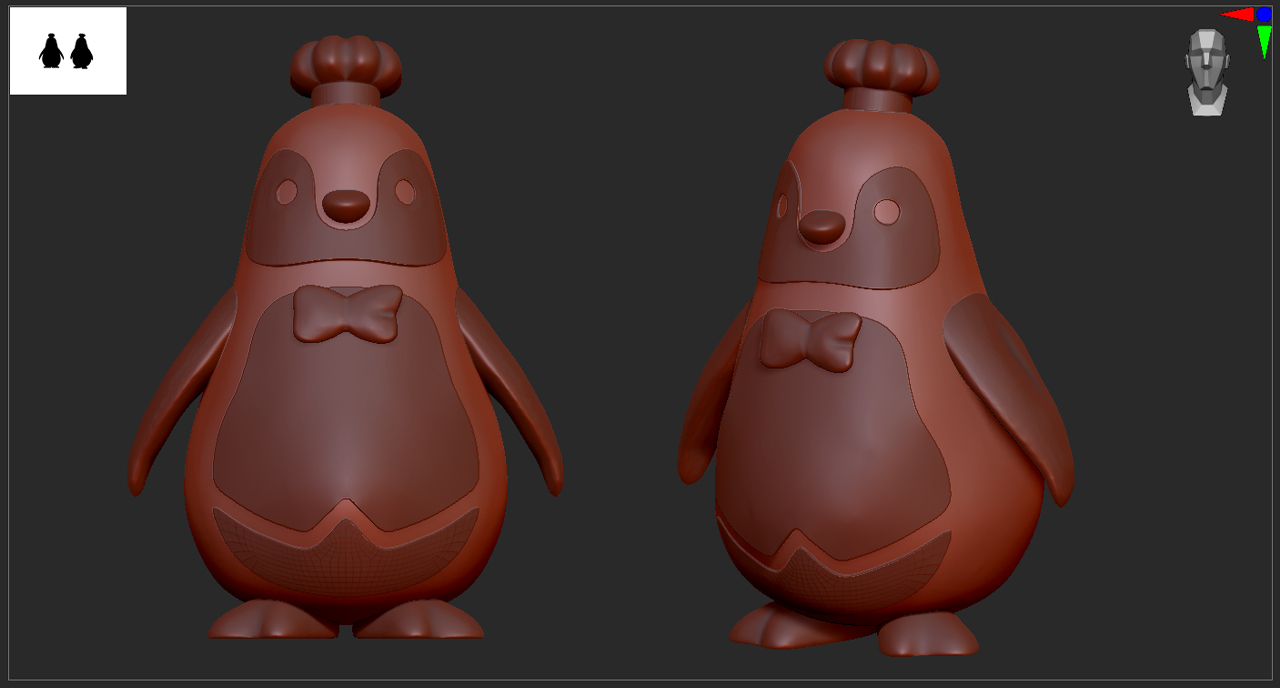Click the angled-view penguin's chef hat
The image size is (1280, 688).
point(881,75)
